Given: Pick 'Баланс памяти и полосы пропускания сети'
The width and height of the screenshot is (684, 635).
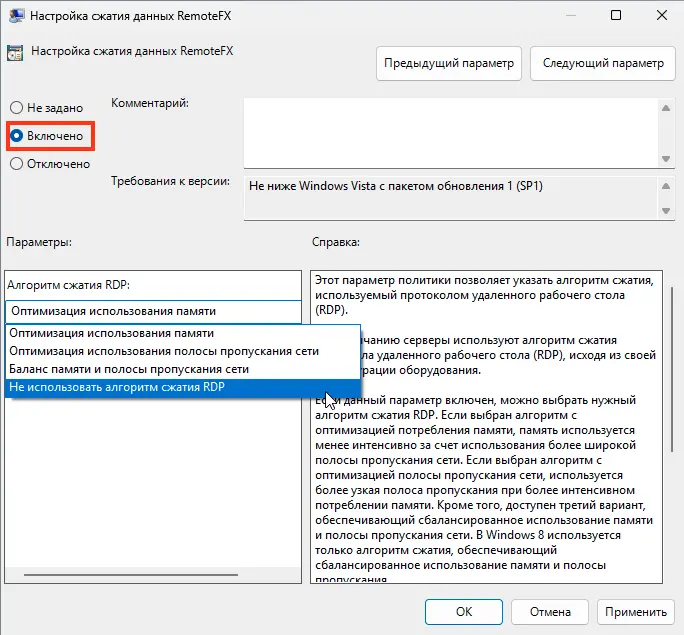Looking at the screenshot, I should click(183, 369).
